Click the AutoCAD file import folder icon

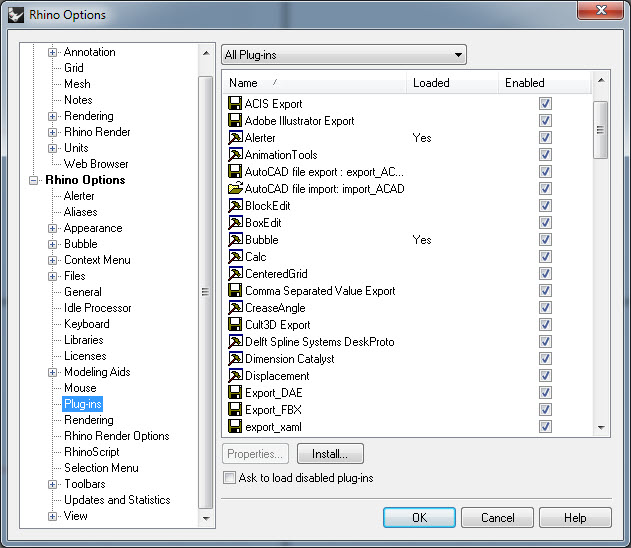click(x=235, y=188)
